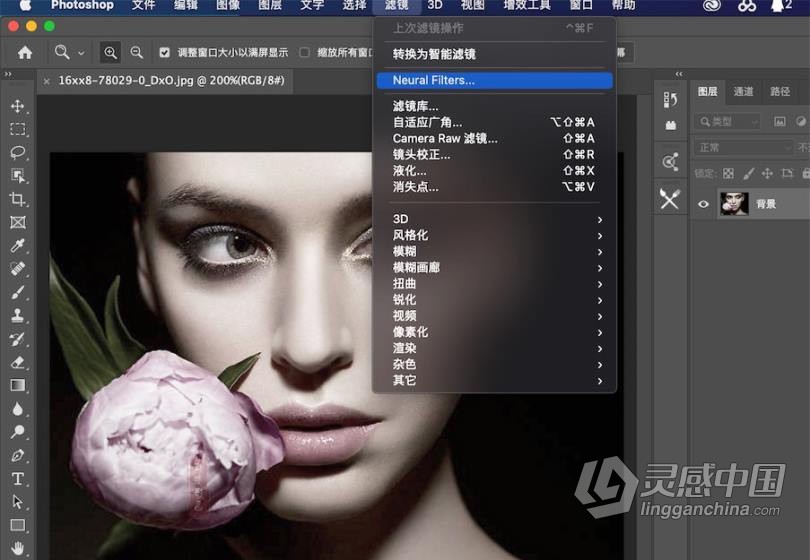This screenshot has height=560, width=810.
Task: Select the Rectangle shape tool
Action: (x=18, y=525)
